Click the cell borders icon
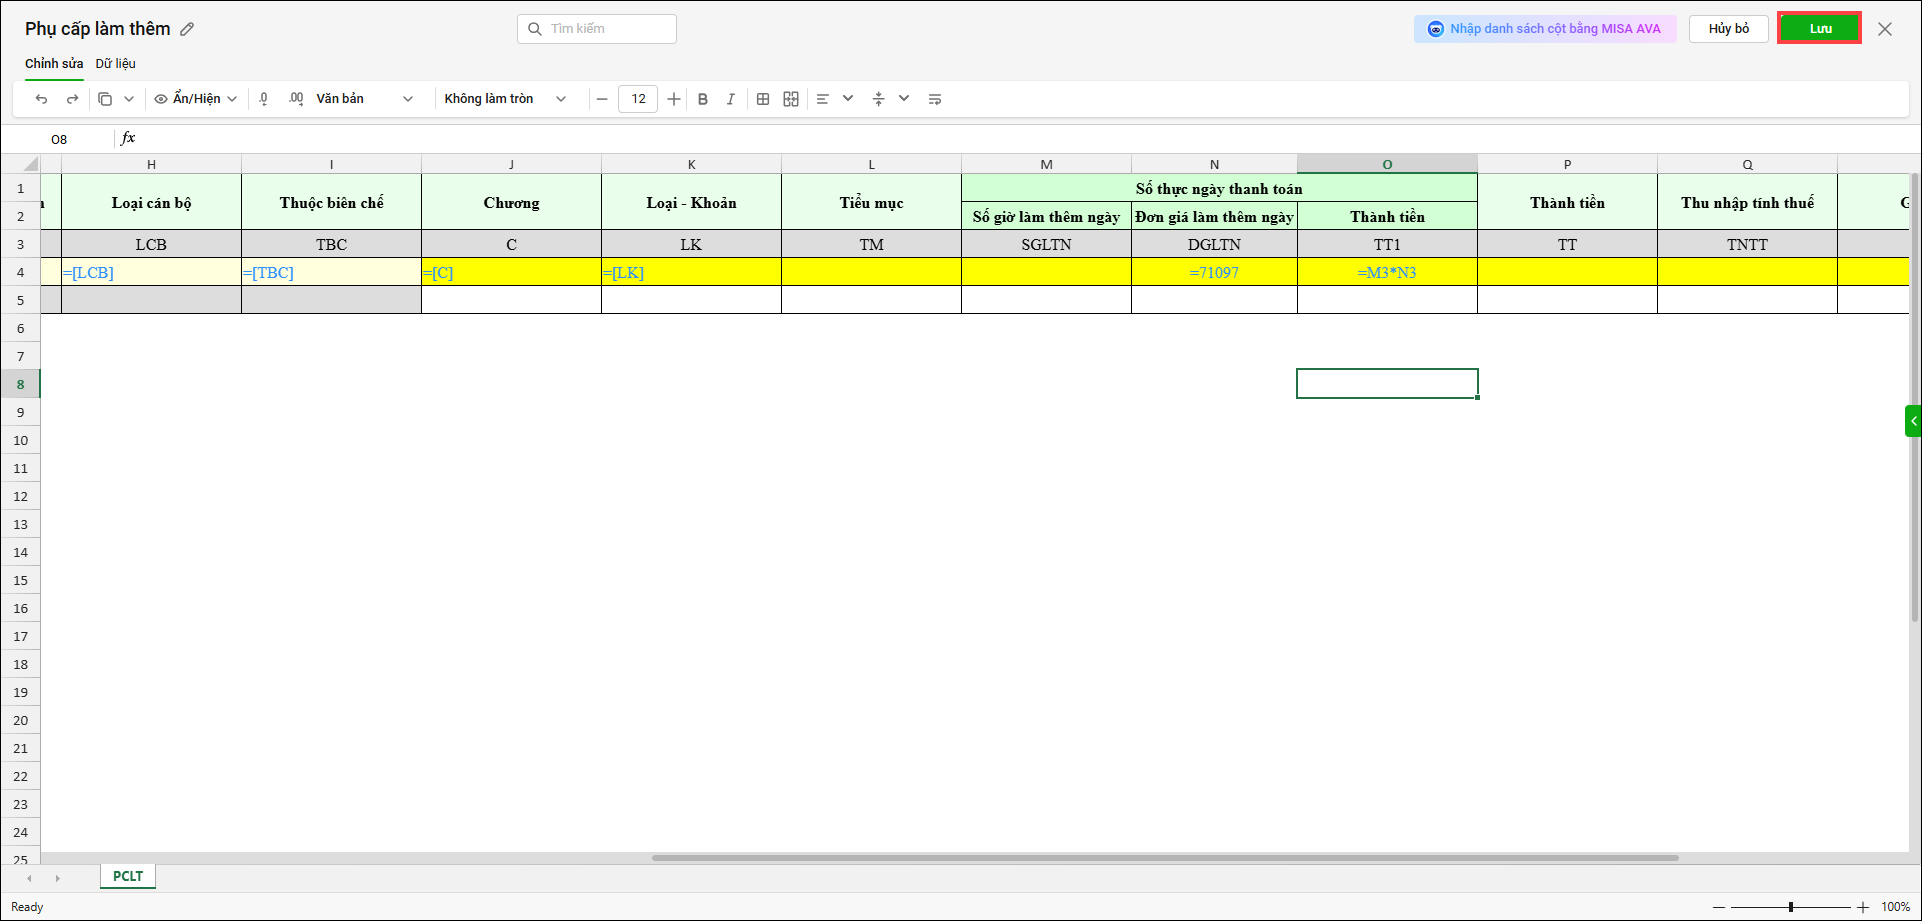The width and height of the screenshot is (1922, 921). (x=763, y=99)
